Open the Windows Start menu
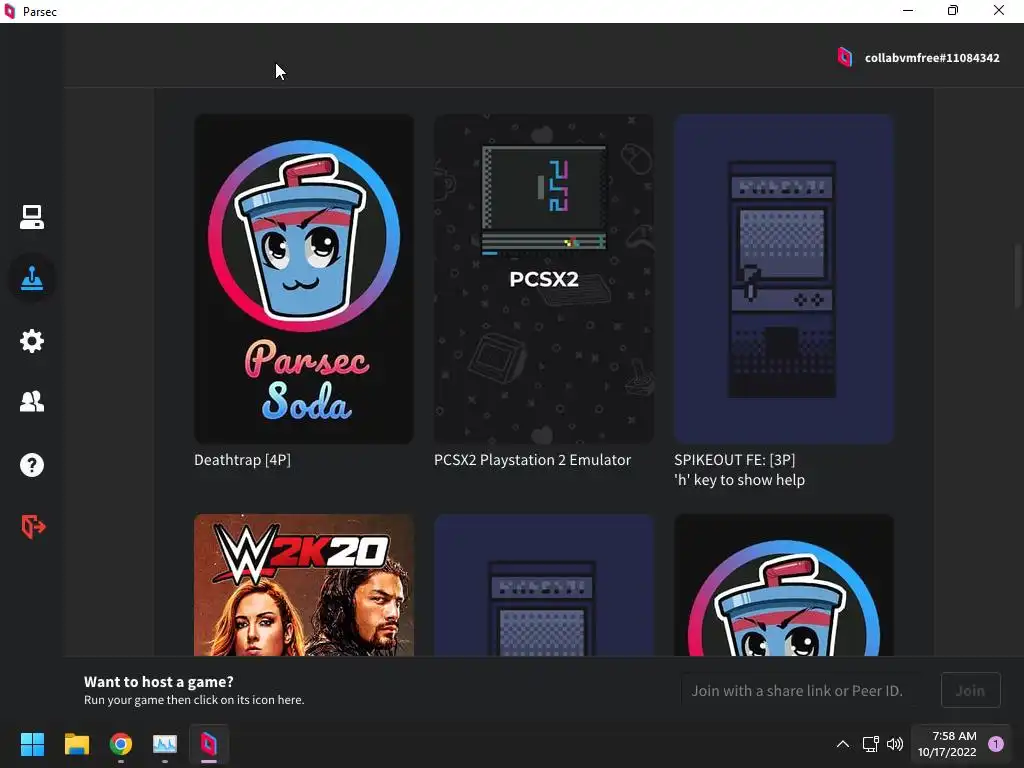The image size is (1024, 768). (x=32, y=744)
